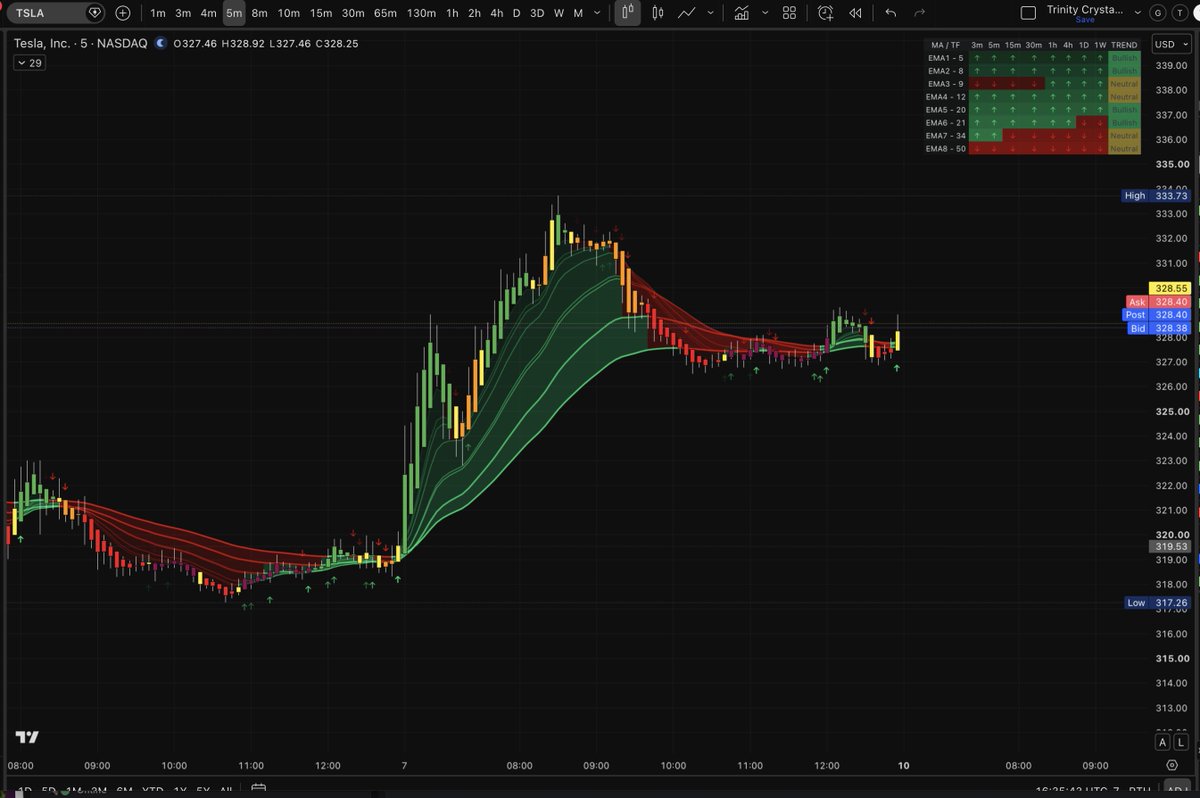Switch to the W weekly timeframe
The width and height of the screenshot is (1200, 798).
click(x=559, y=13)
